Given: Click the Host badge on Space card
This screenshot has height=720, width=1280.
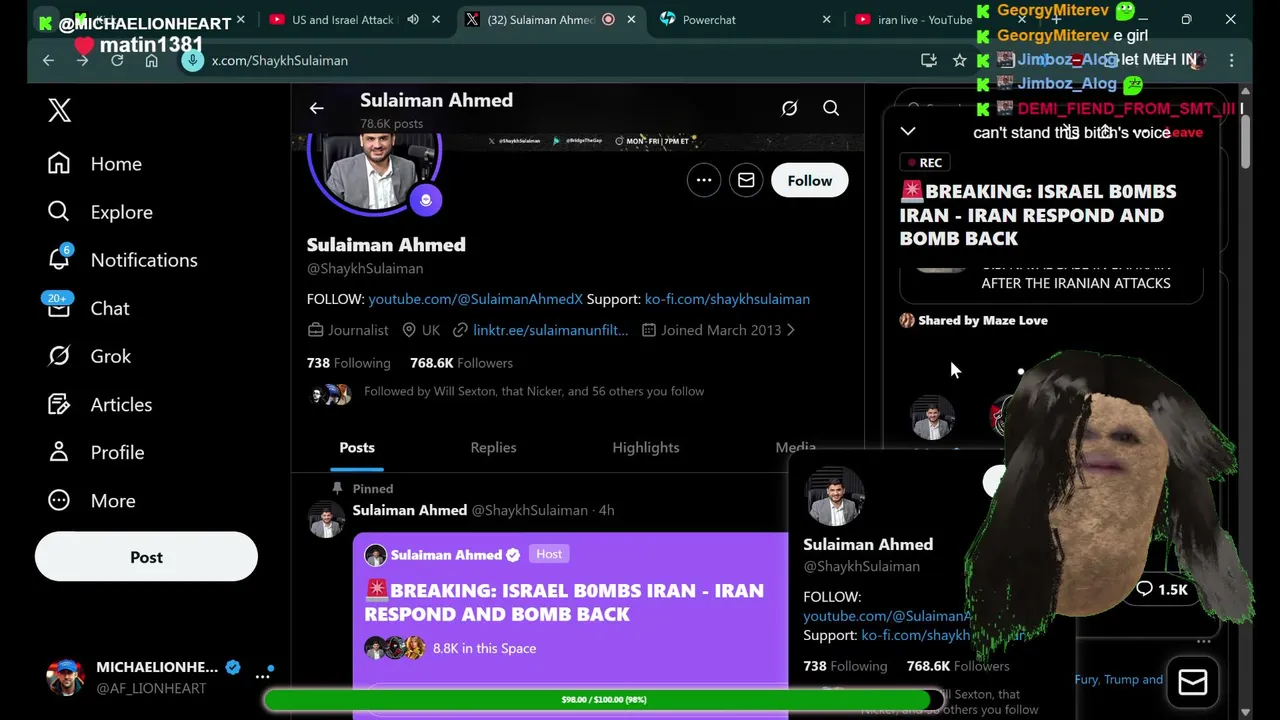Looking at the screenshot, I should (549, 554).
